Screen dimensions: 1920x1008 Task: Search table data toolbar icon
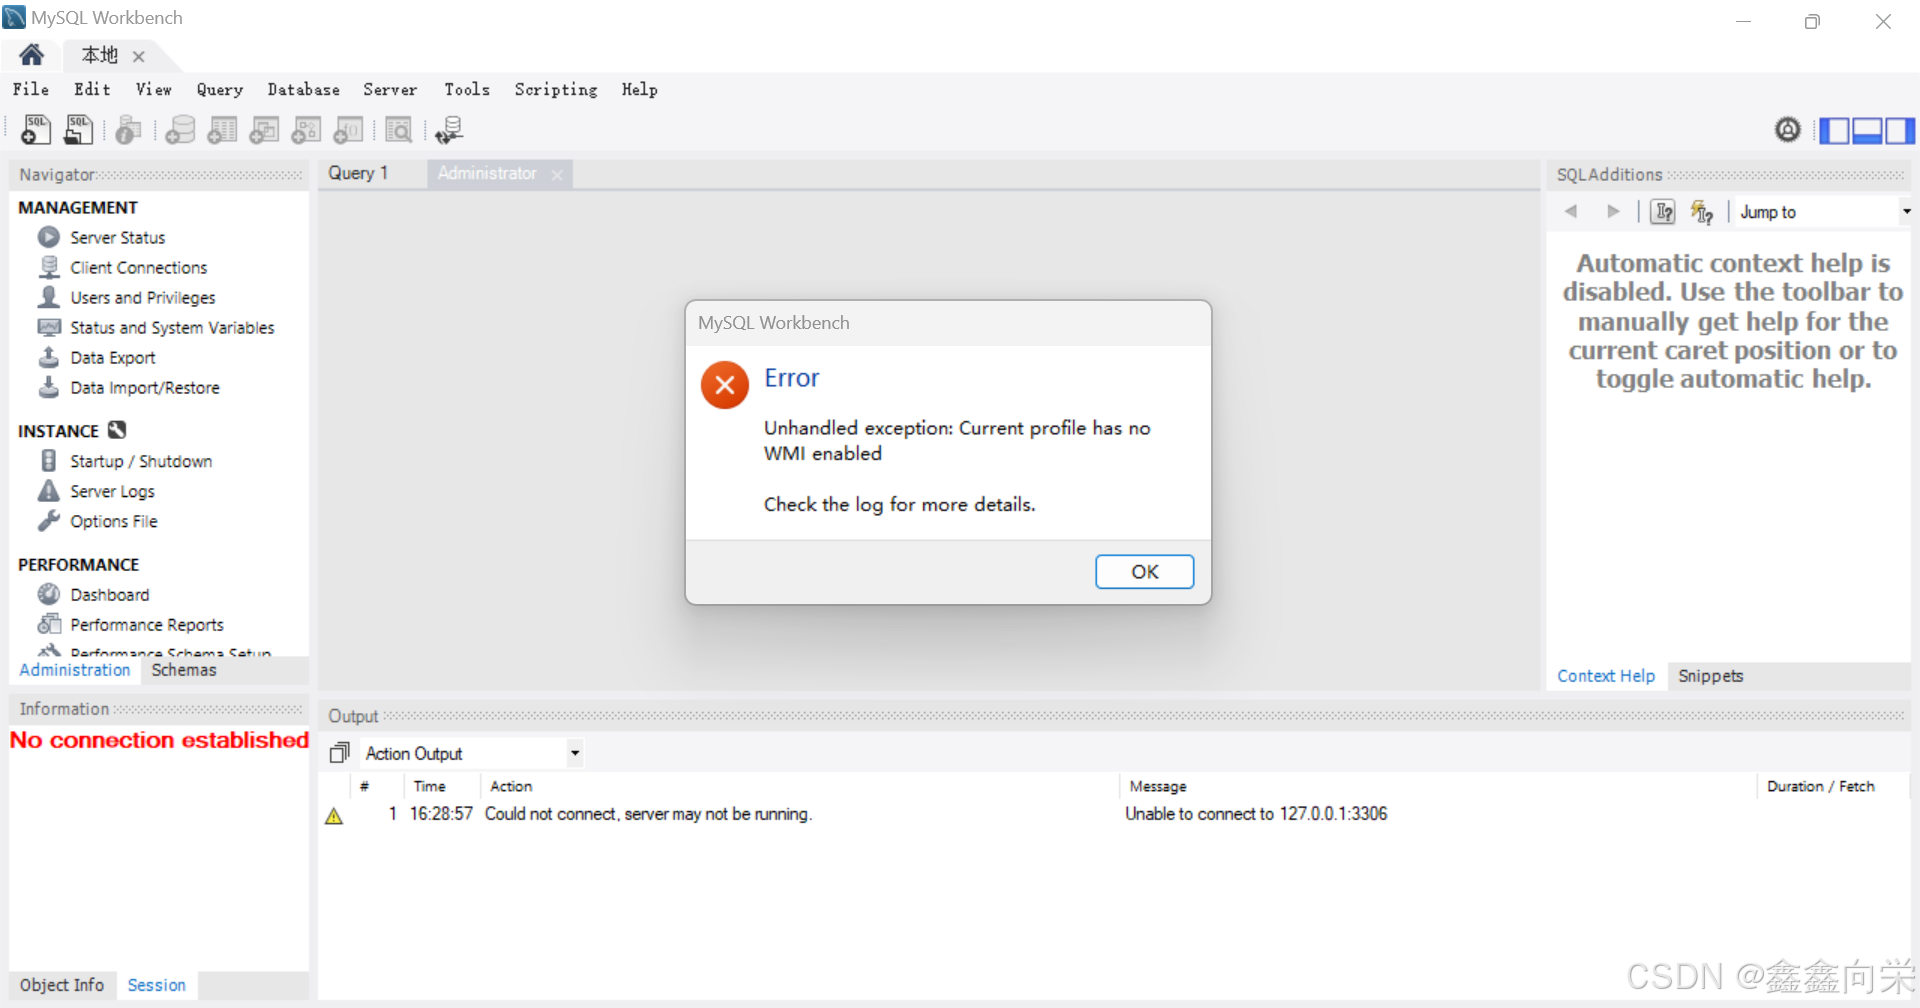point(398,130)
